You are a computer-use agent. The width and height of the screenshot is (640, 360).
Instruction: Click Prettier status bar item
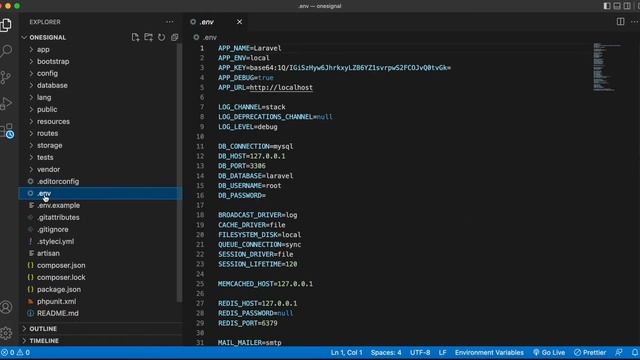click(590, 353)
